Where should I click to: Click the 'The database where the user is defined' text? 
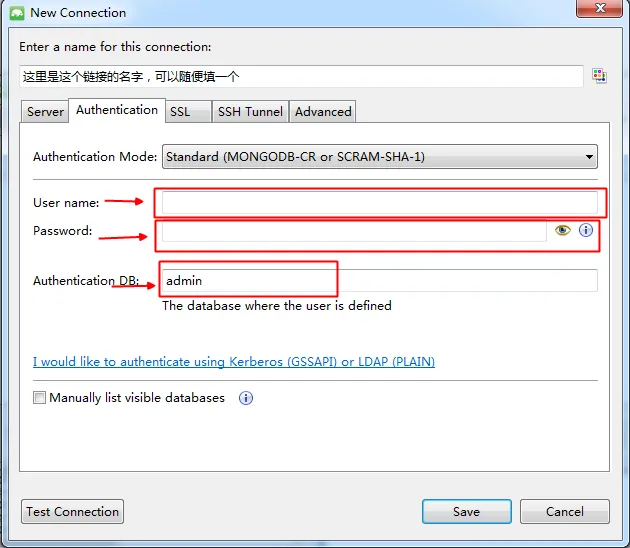click(276, 306)
